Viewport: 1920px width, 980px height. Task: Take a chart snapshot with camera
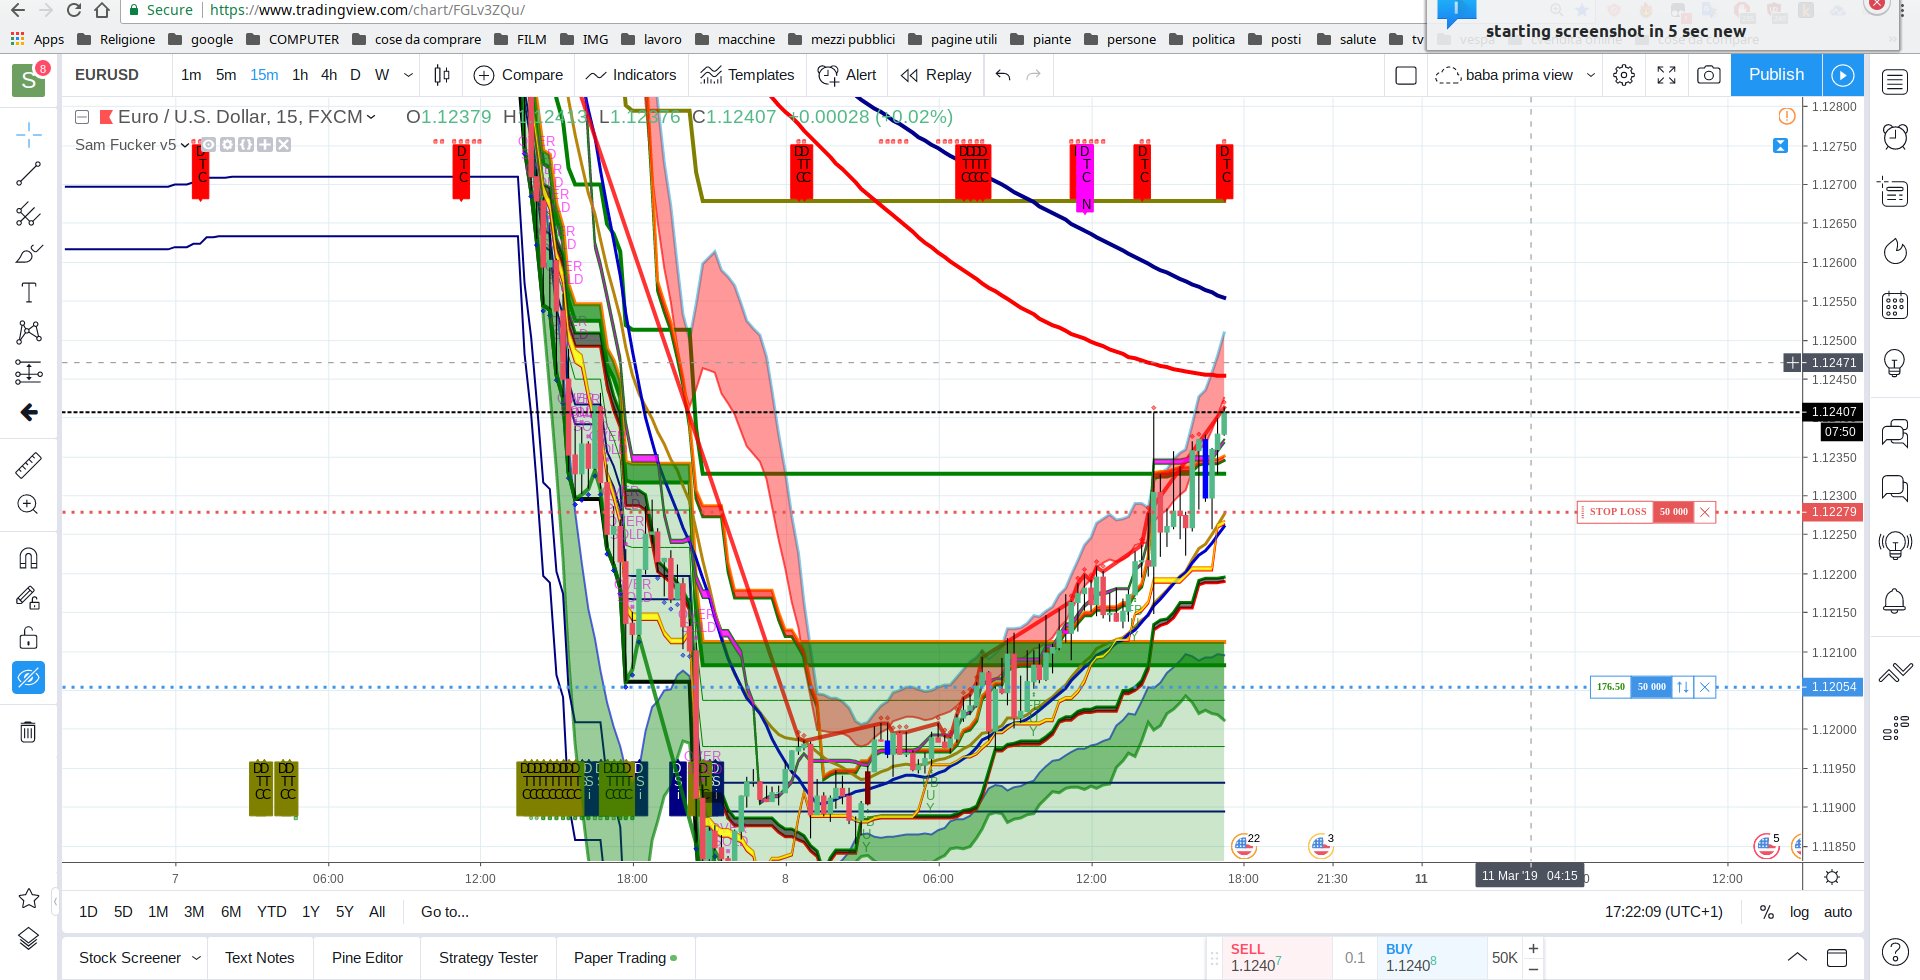pos(1709,75)
